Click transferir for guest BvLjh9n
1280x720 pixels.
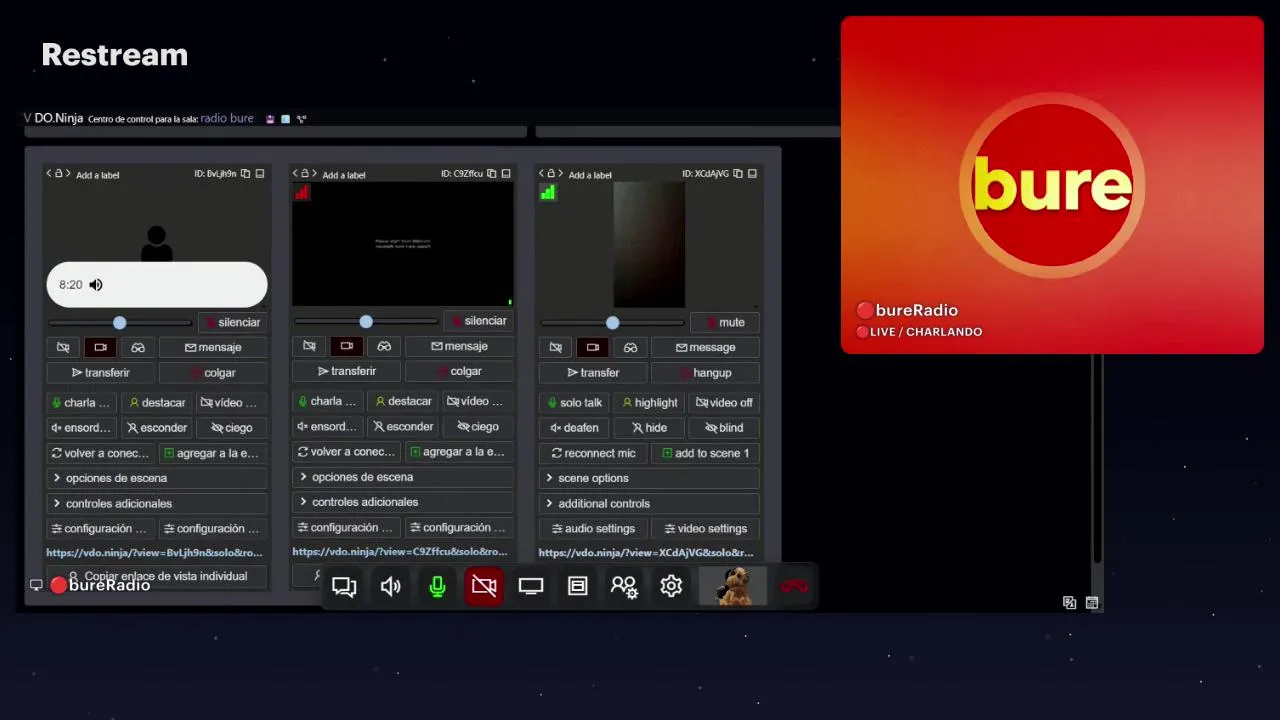pos(101,372)
